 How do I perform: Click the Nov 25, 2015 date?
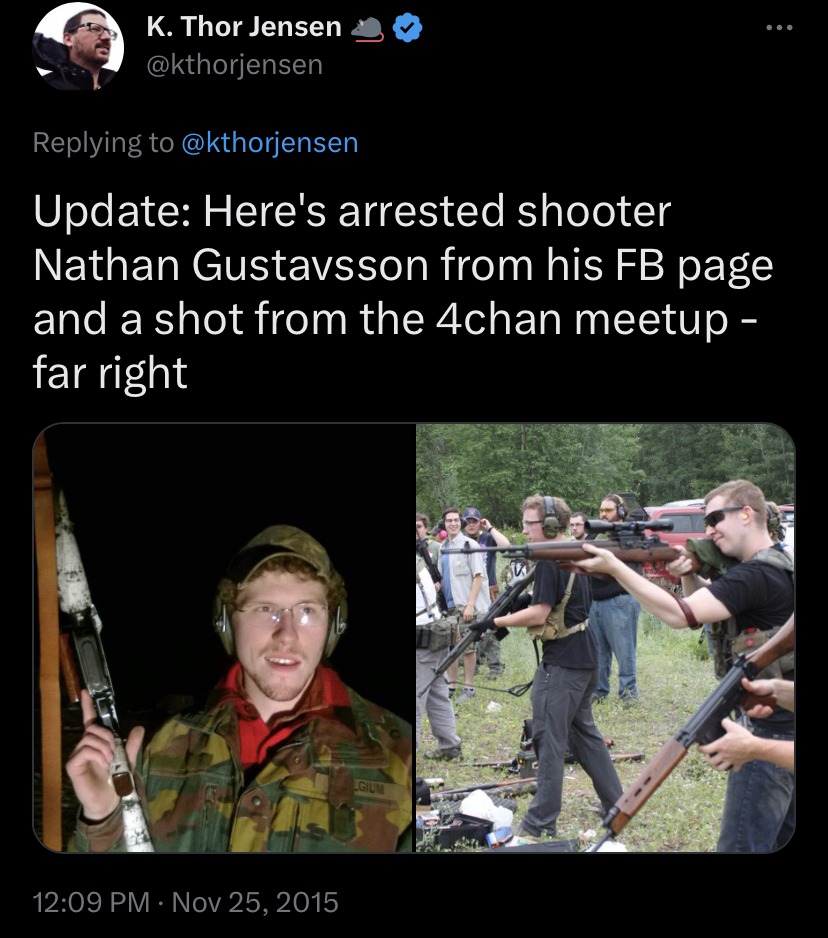255,902
